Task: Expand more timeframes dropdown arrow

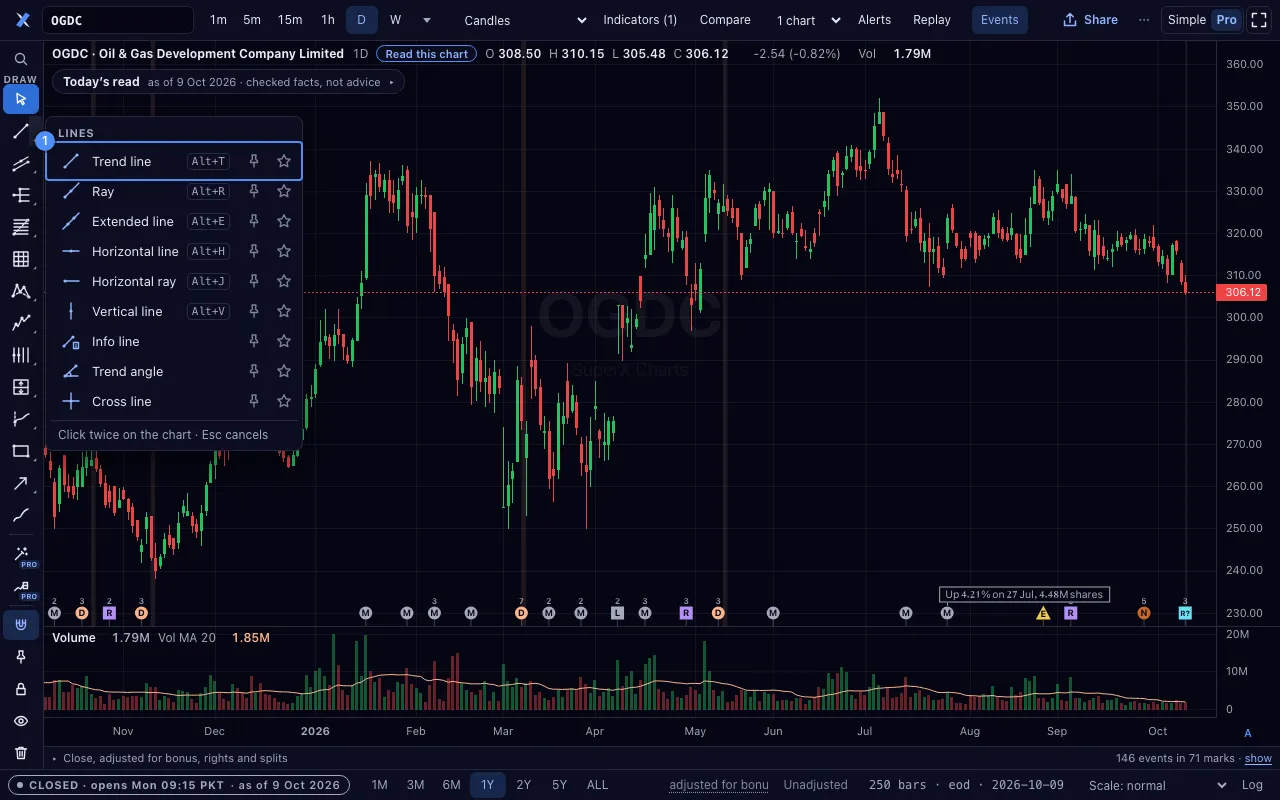Action: 427,20
